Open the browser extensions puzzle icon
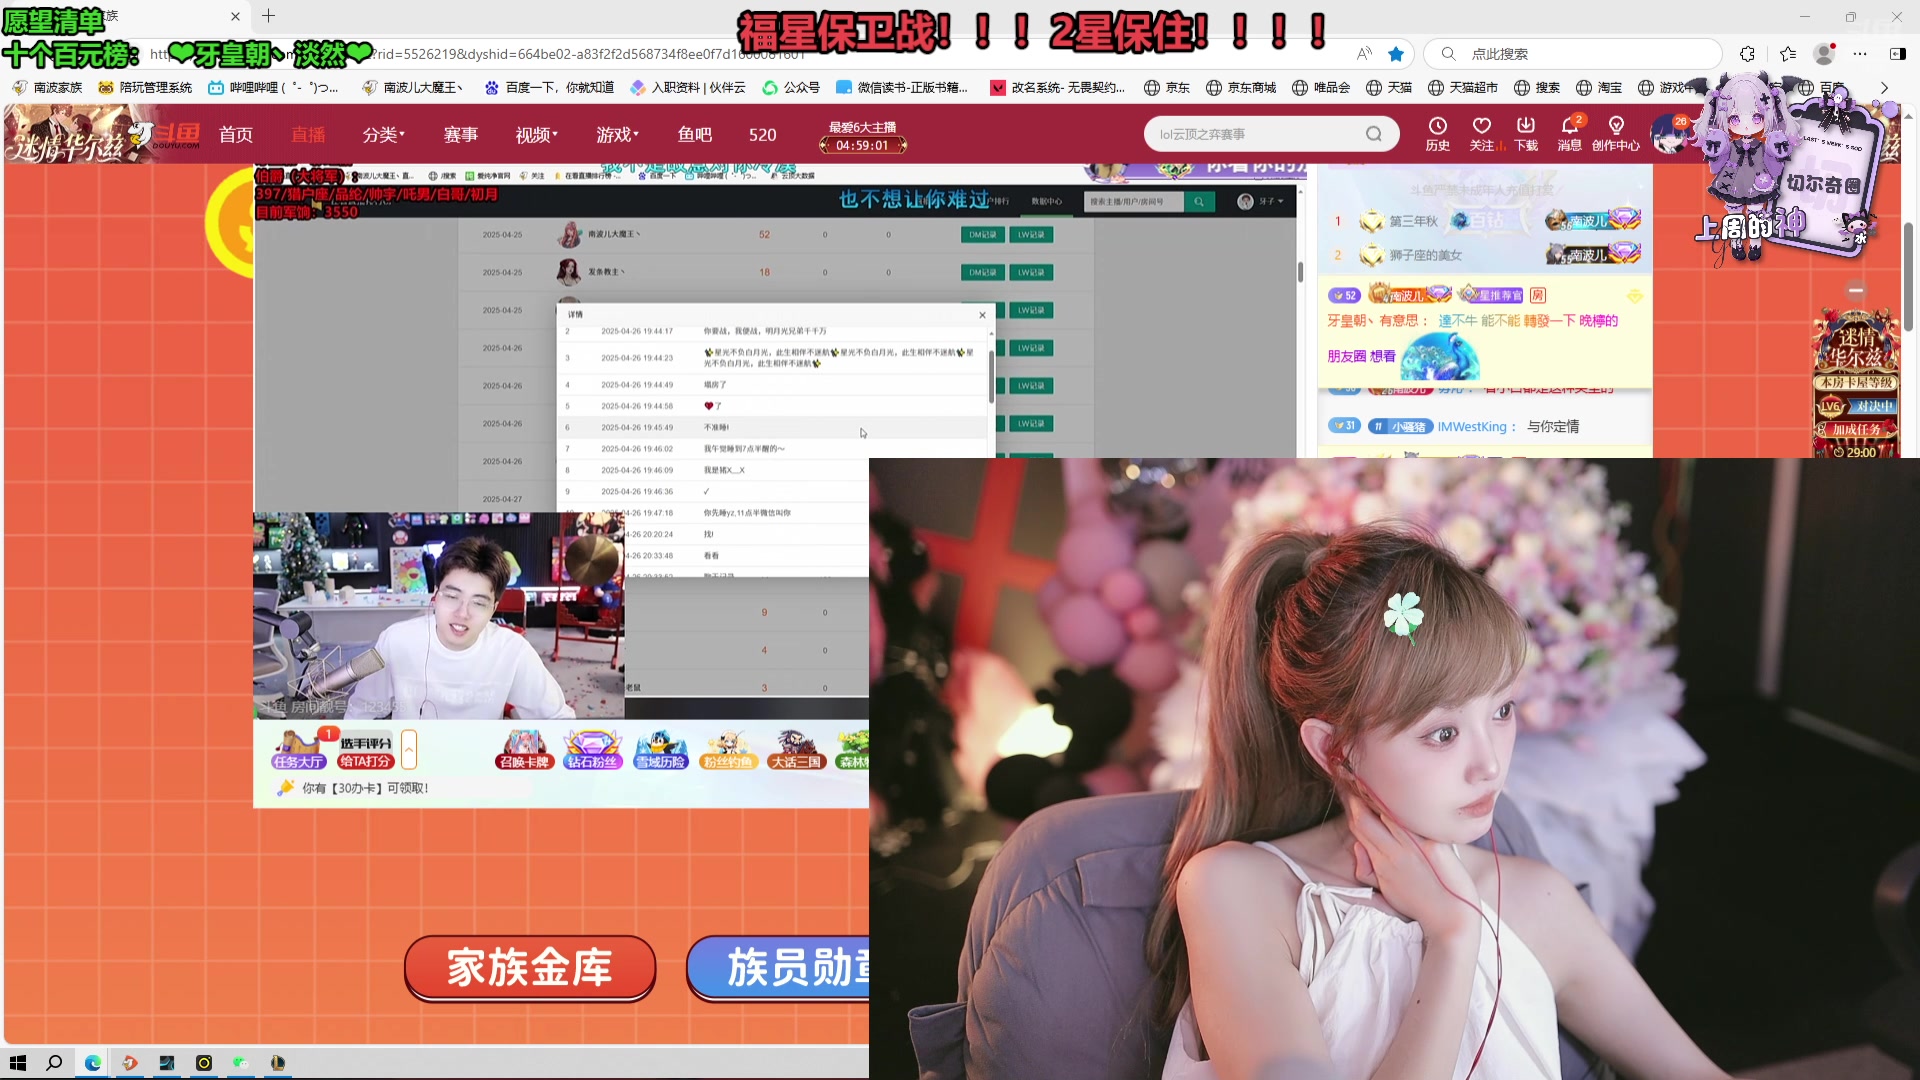 1747,54
